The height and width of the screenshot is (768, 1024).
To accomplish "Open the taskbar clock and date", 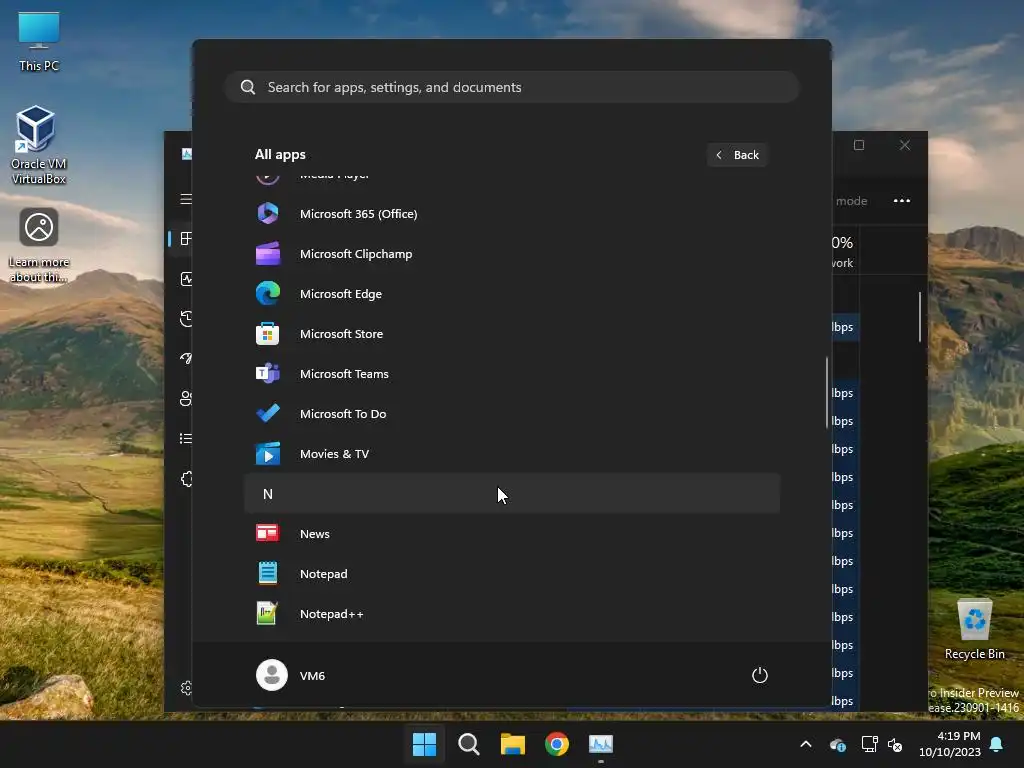I will tap(950, 744).
